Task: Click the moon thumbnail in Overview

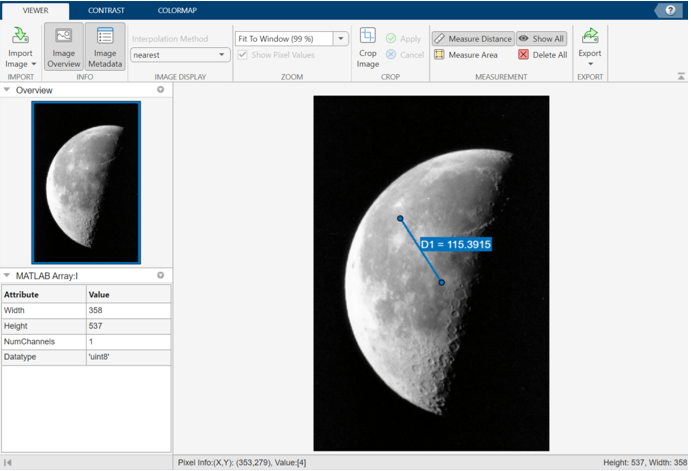Action: [86, 182]
